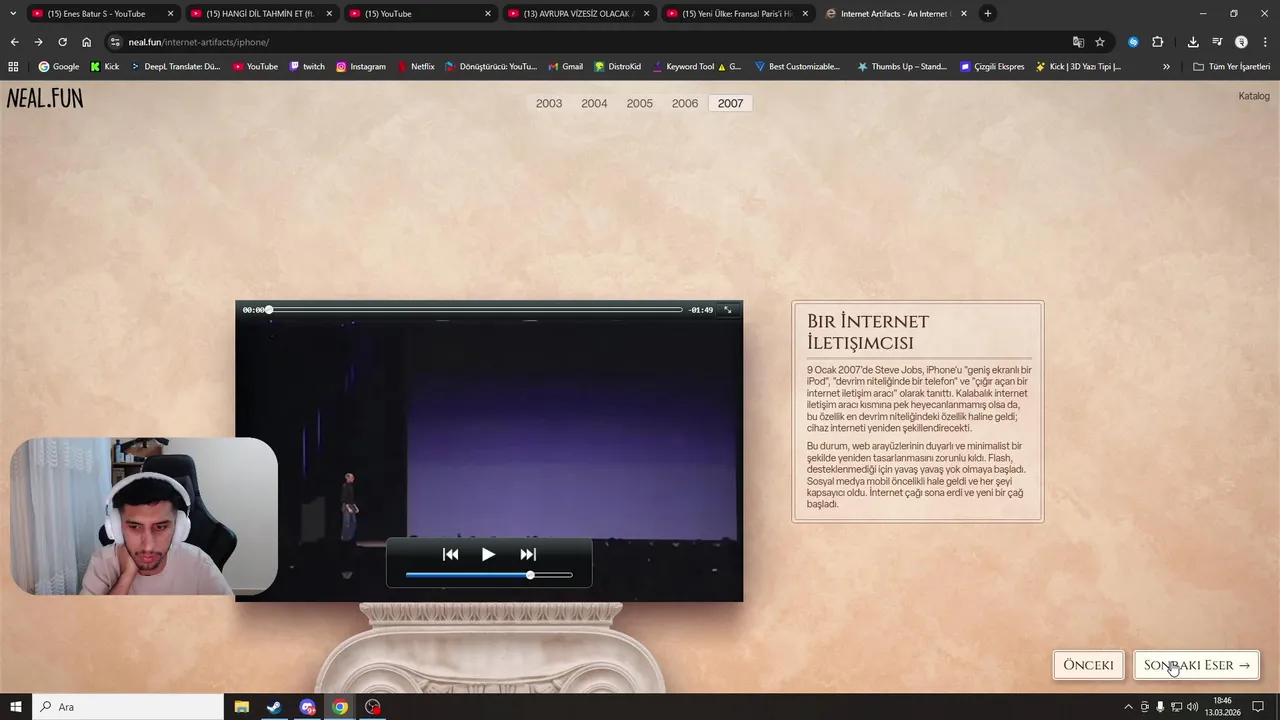Open the Netflix bookmark

[416, 67]
